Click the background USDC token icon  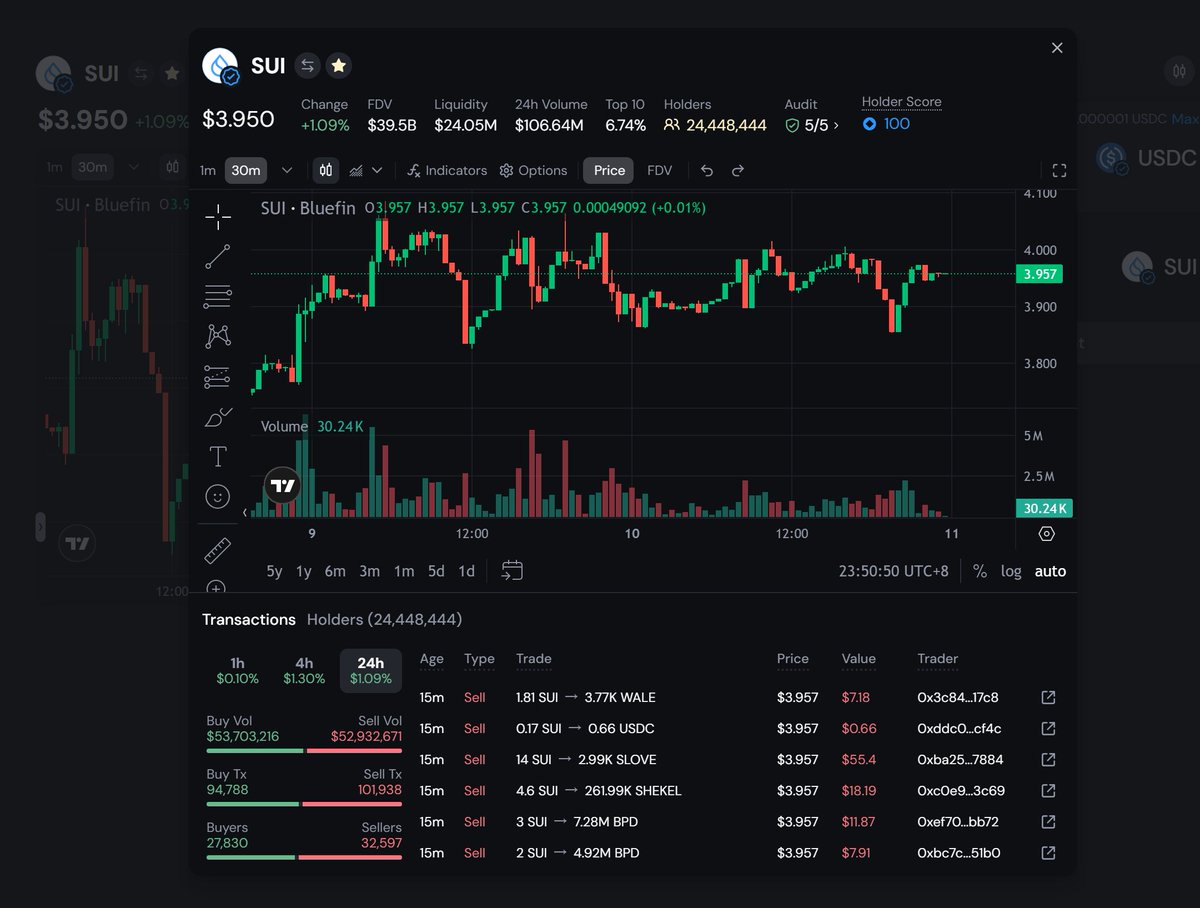1113,158
